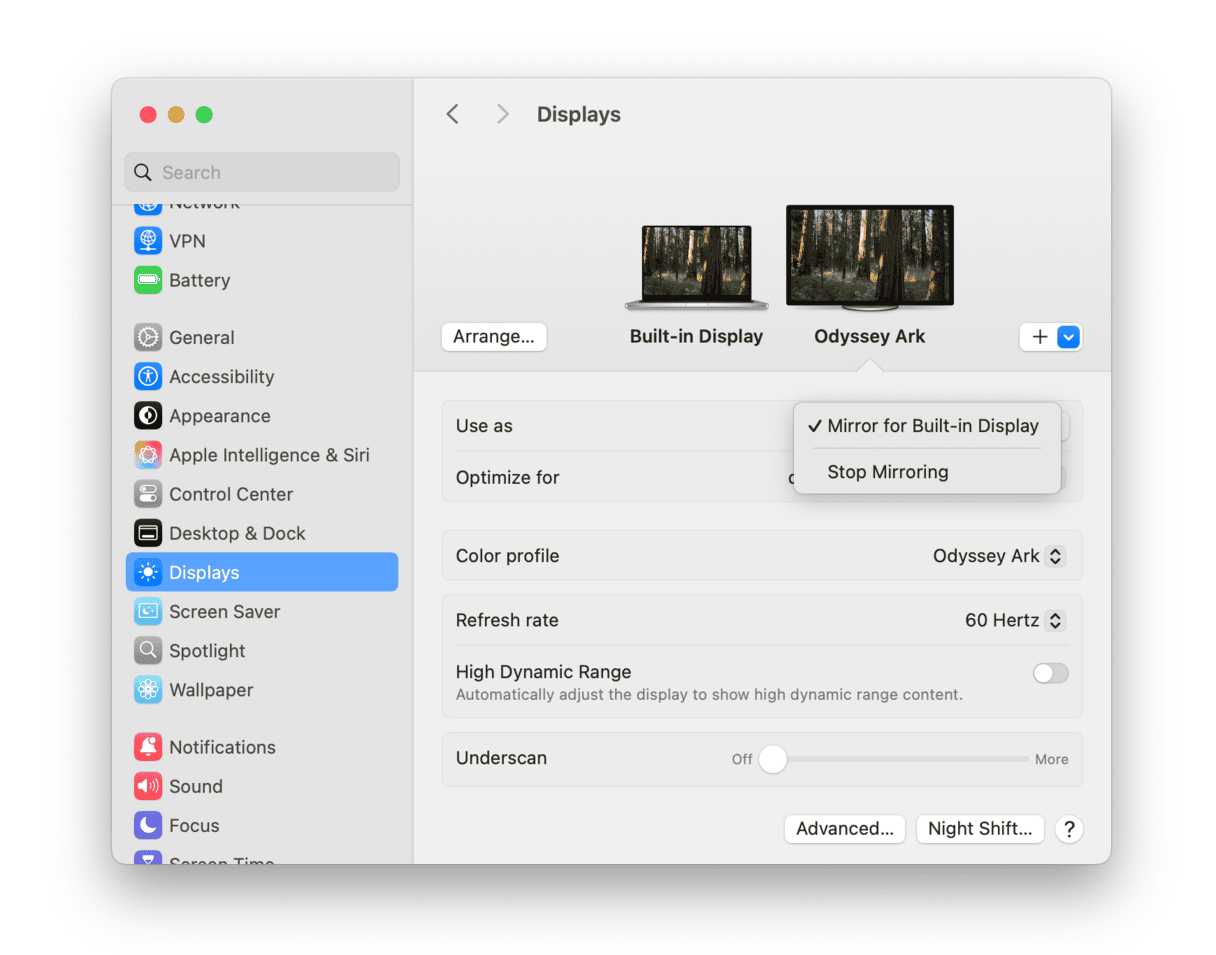The image size is (1216, 955).
Task: Click the green zoom window button
Action: pyautogui.click(x=204, y=114)
